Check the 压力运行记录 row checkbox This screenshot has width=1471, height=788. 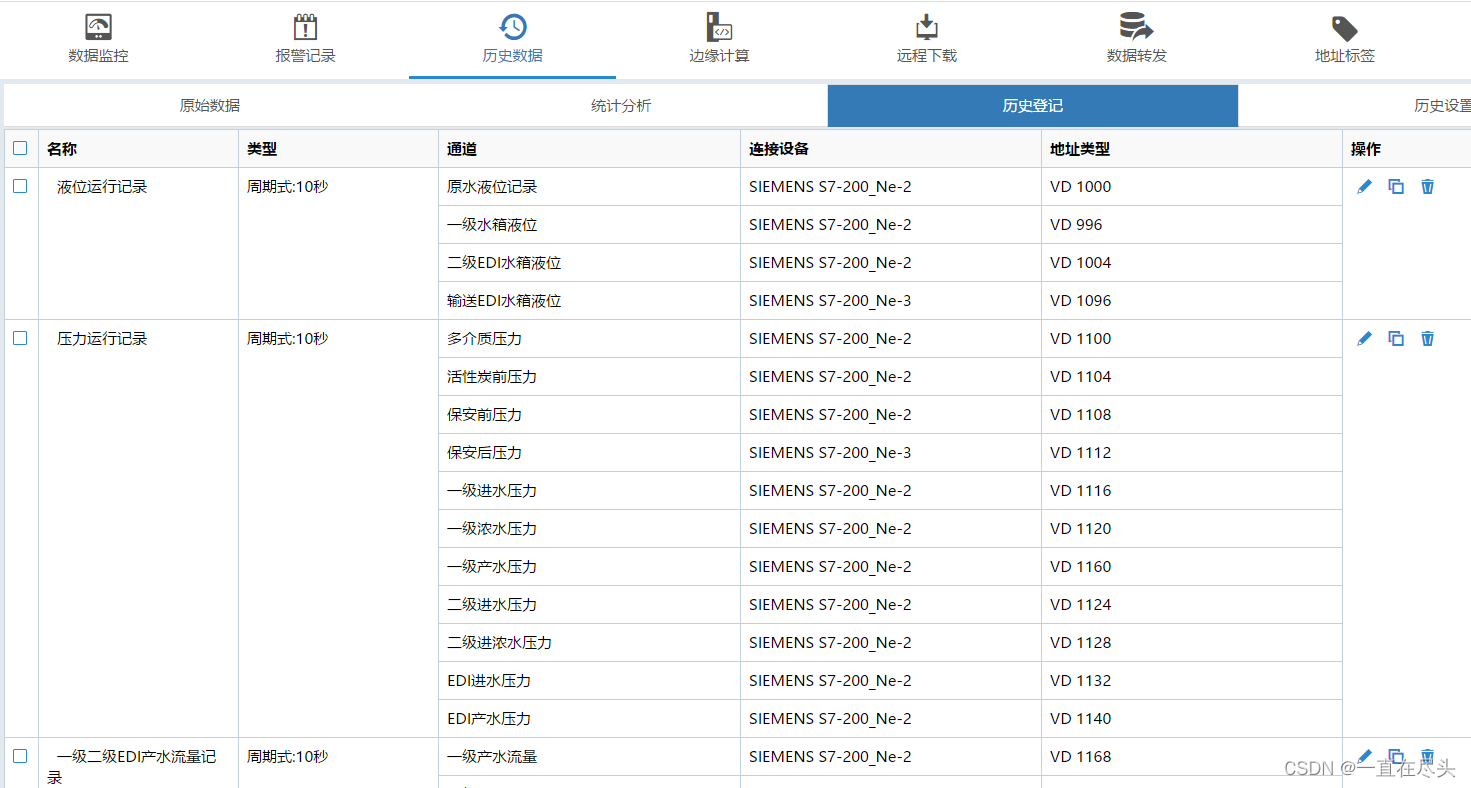point(20,338)
